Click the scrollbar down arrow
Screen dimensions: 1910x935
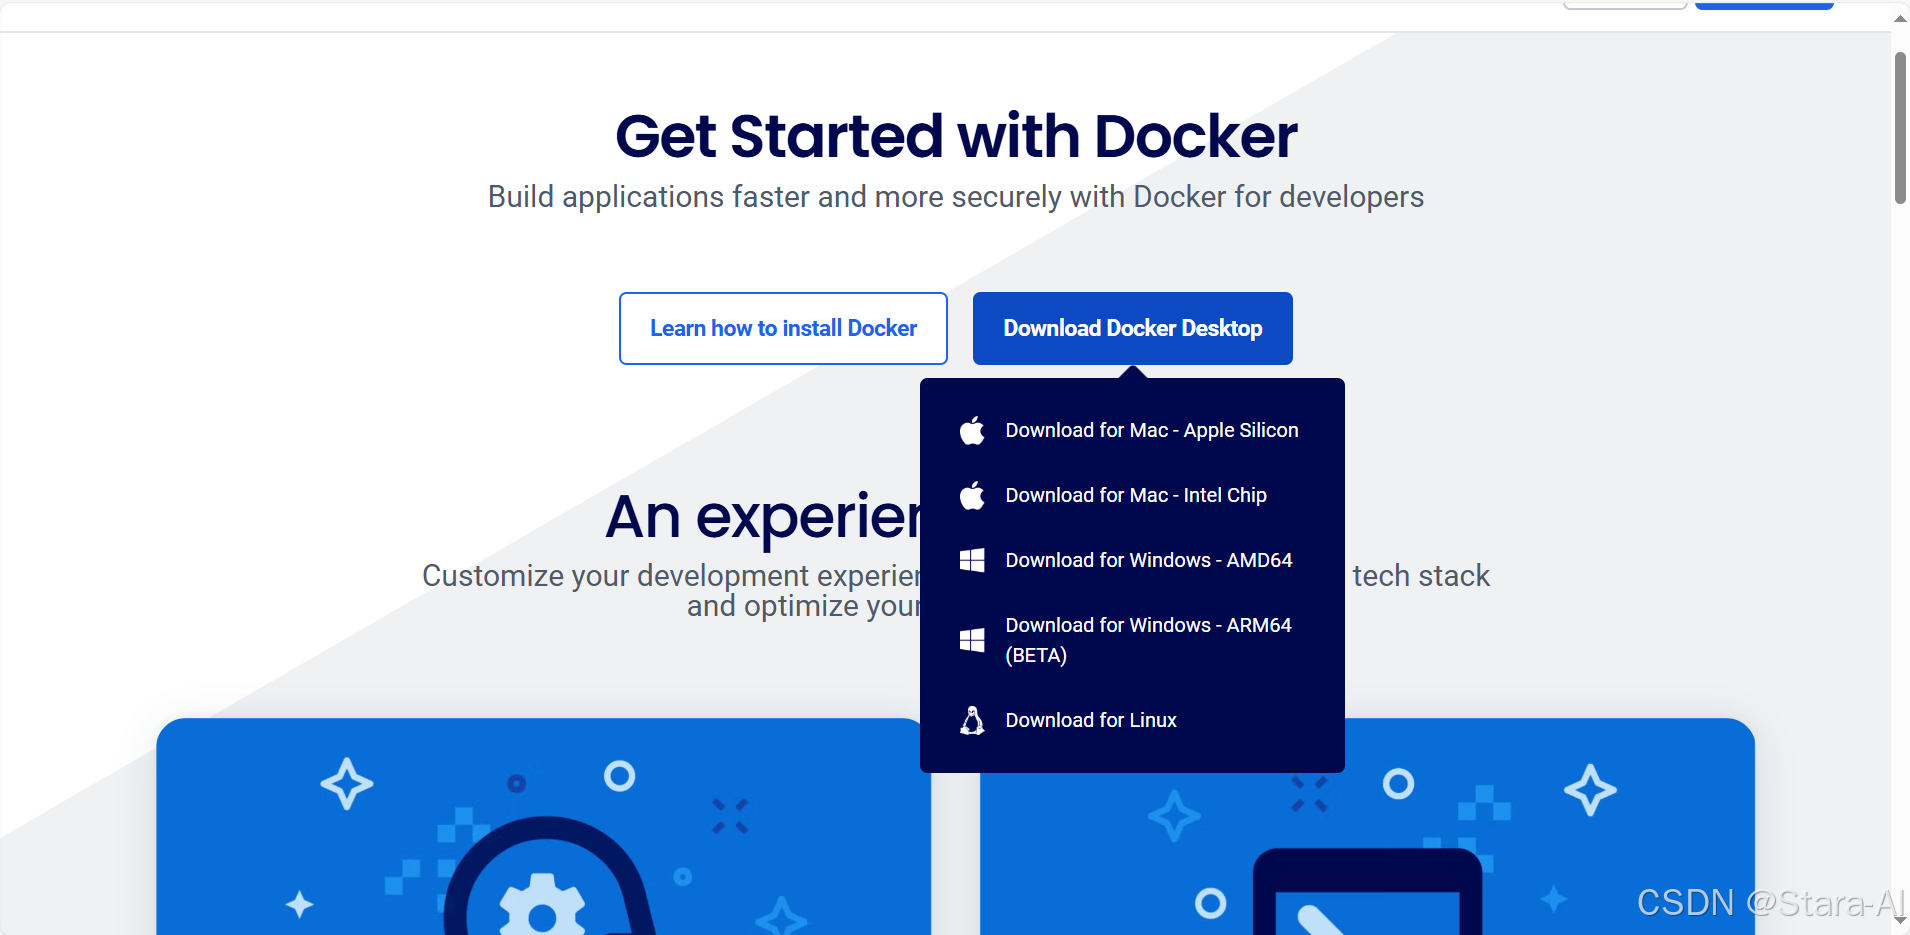(1900, 922)
